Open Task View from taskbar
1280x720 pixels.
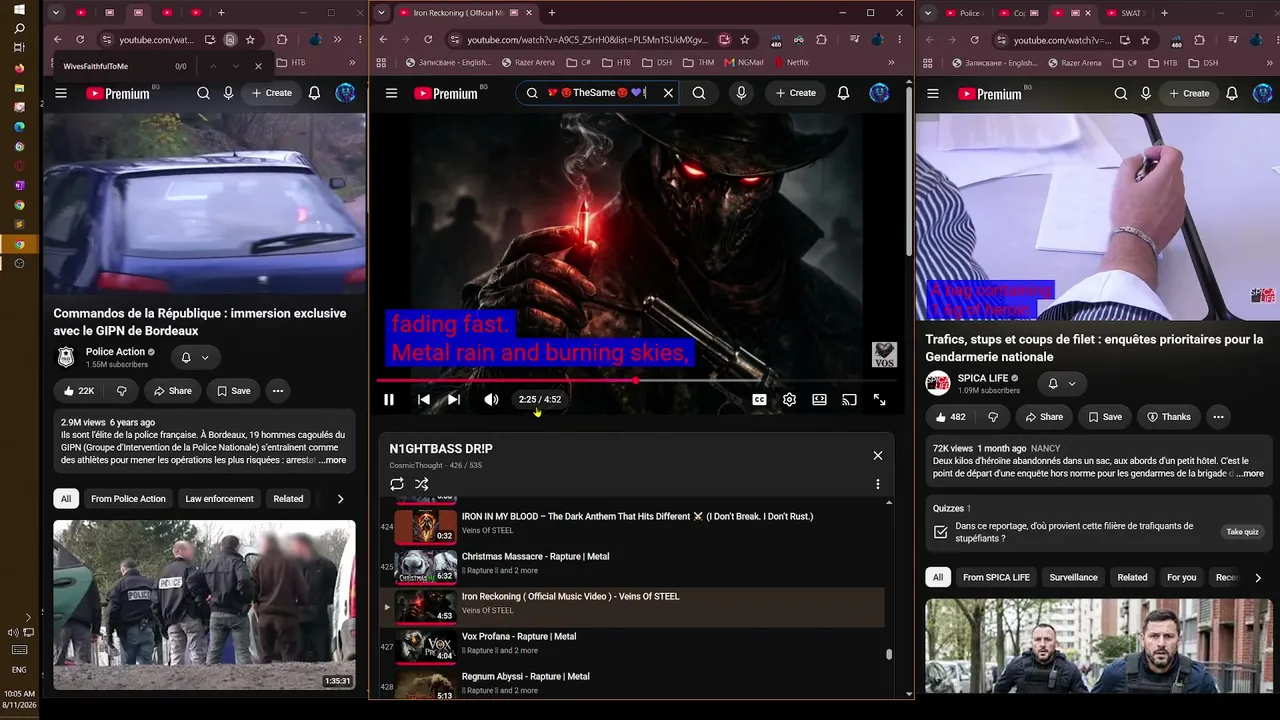coord(19,49)
